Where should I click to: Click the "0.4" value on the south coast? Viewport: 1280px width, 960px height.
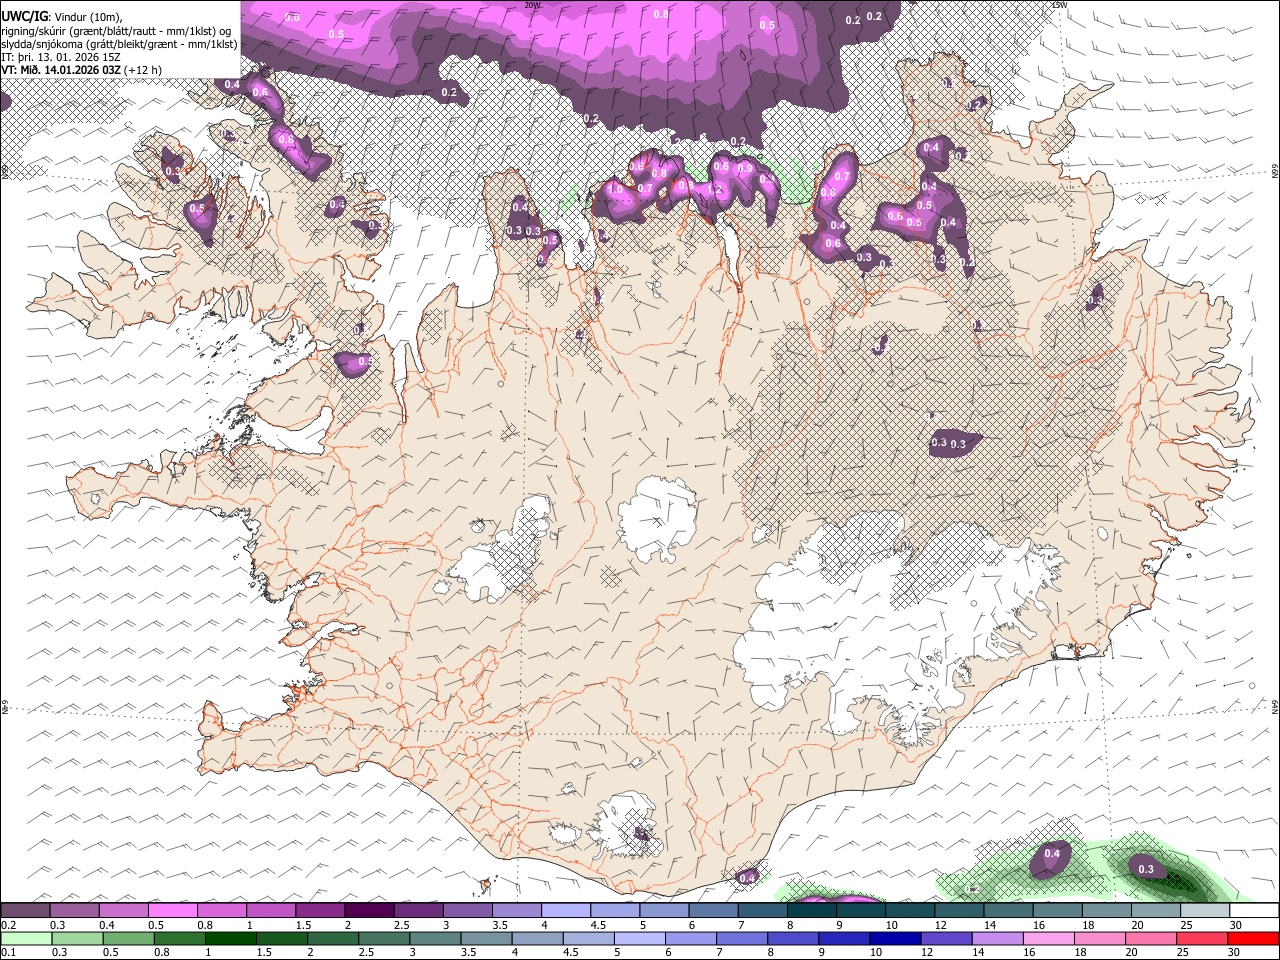coord(747,877)
